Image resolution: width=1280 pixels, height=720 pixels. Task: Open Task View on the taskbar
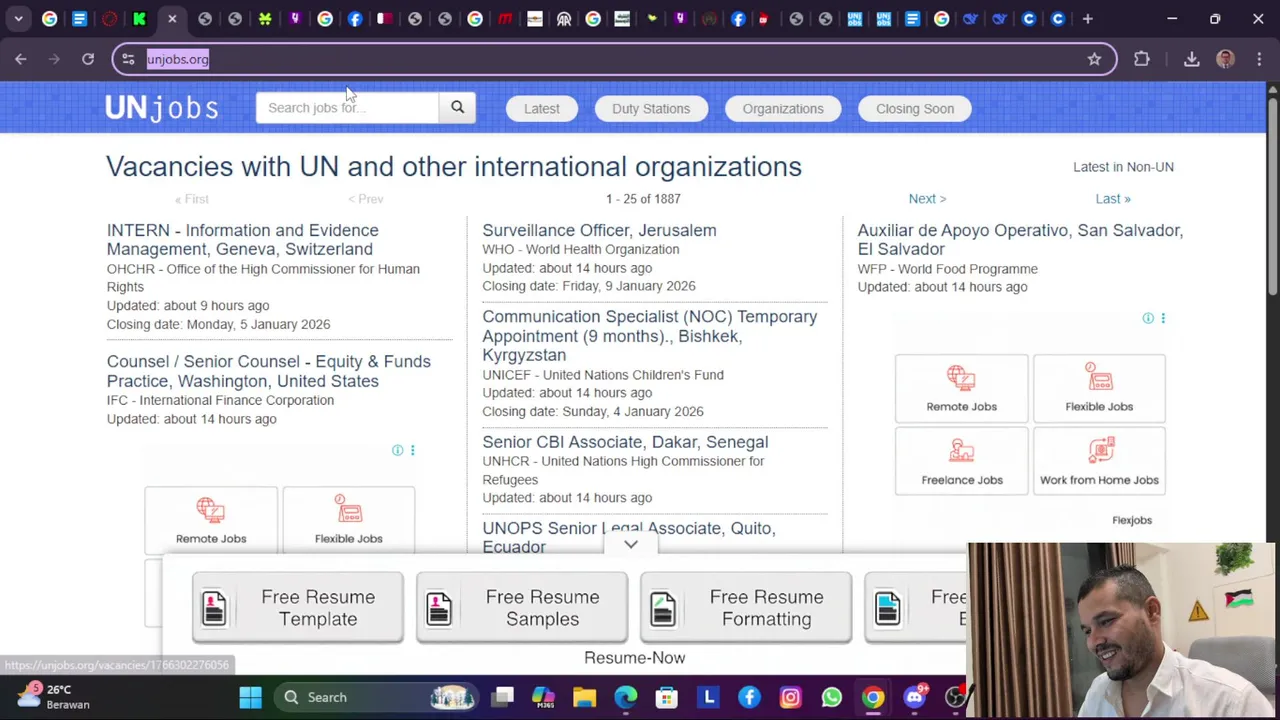click(x=503, y=697)
